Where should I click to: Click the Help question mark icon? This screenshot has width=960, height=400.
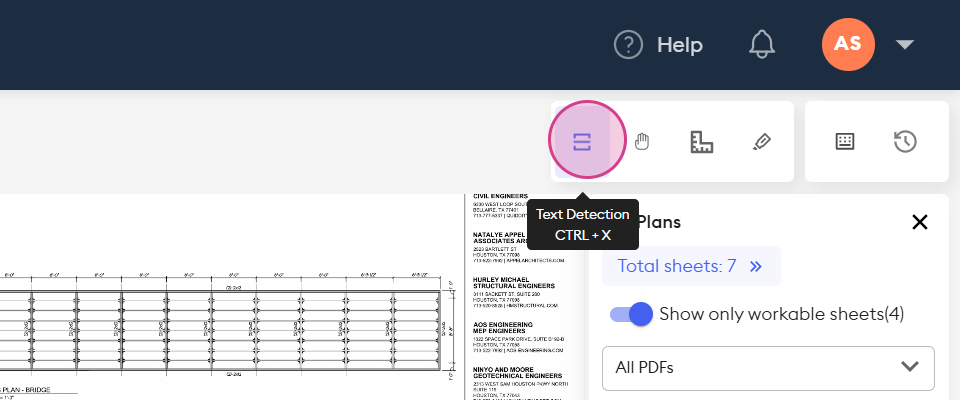[628, 45]
